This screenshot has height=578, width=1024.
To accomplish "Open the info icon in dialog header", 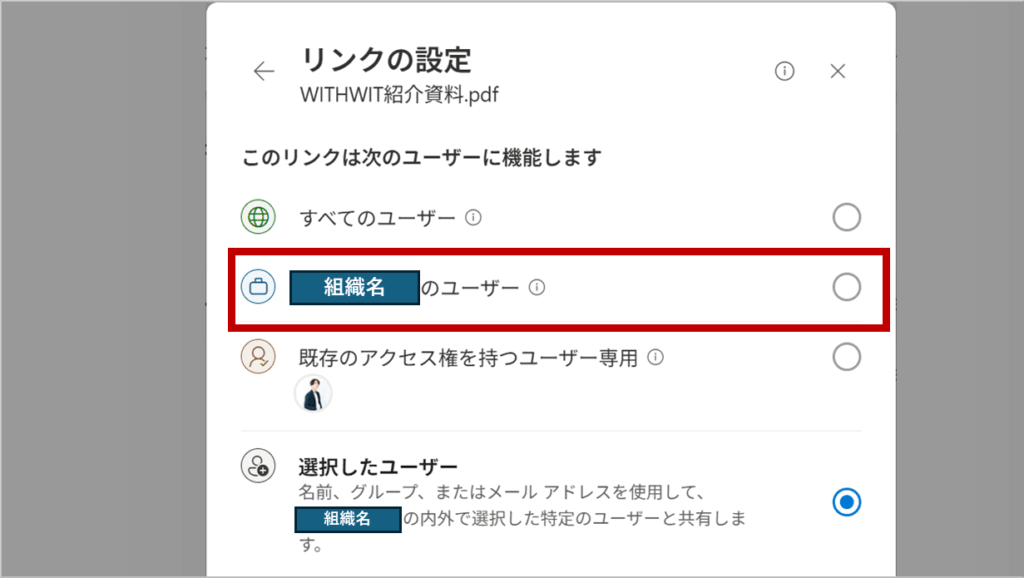I will 784,71.
